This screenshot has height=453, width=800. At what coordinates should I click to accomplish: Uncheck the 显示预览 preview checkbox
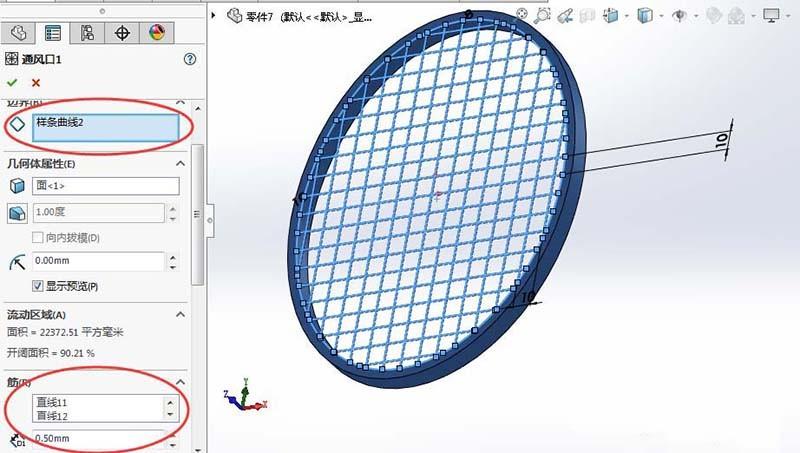37,286
